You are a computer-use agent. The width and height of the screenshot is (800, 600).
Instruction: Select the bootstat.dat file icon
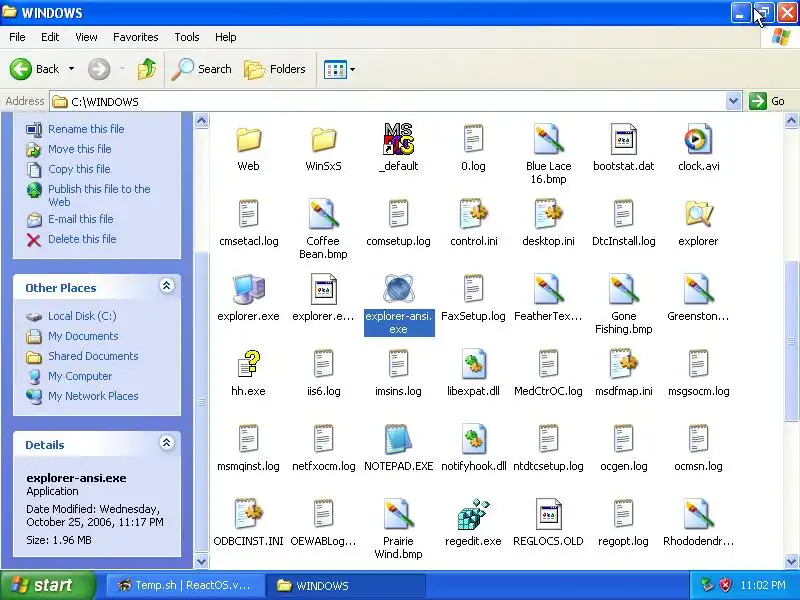coord(623,139)
